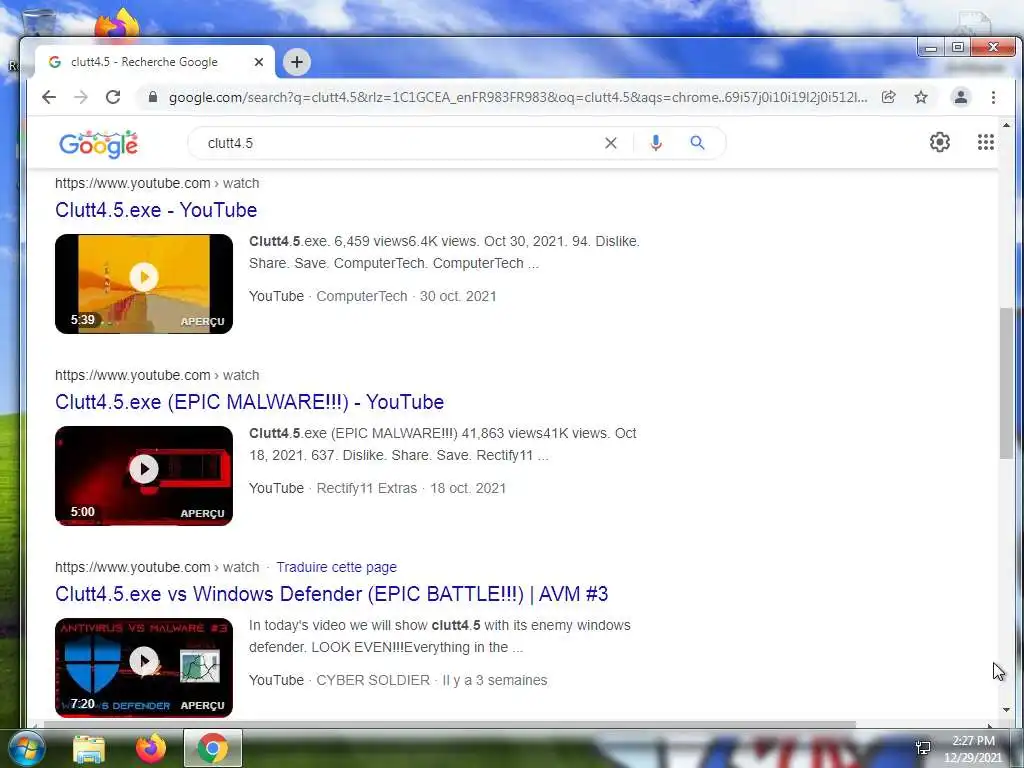Start voice search with the microphone icon
The image size is (1024, 768).
[656, 143]
